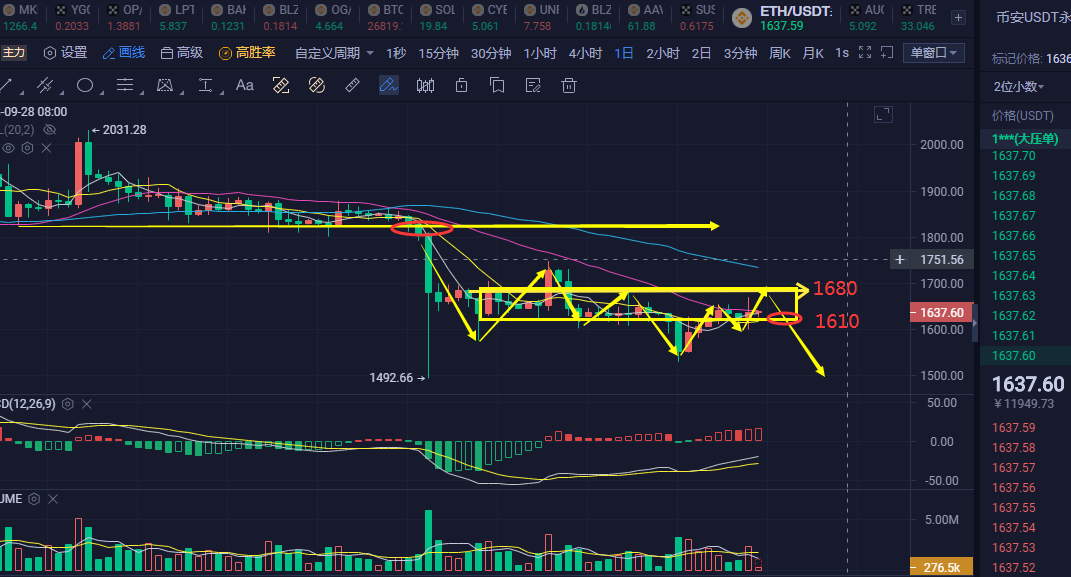Select the 1小时 timeframe
The width and height of the screenshot is (1071, 577).
coord(540,53)
